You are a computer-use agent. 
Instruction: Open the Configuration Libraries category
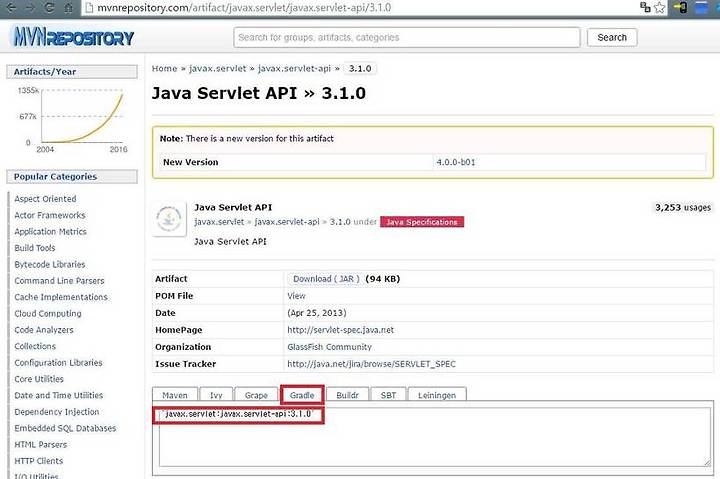click(x=58, y=363)
